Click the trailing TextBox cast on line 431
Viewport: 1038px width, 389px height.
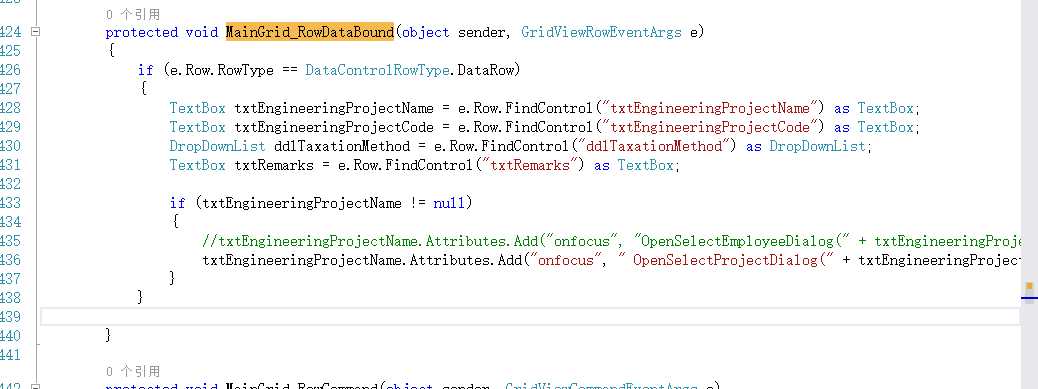coord(645,165)
